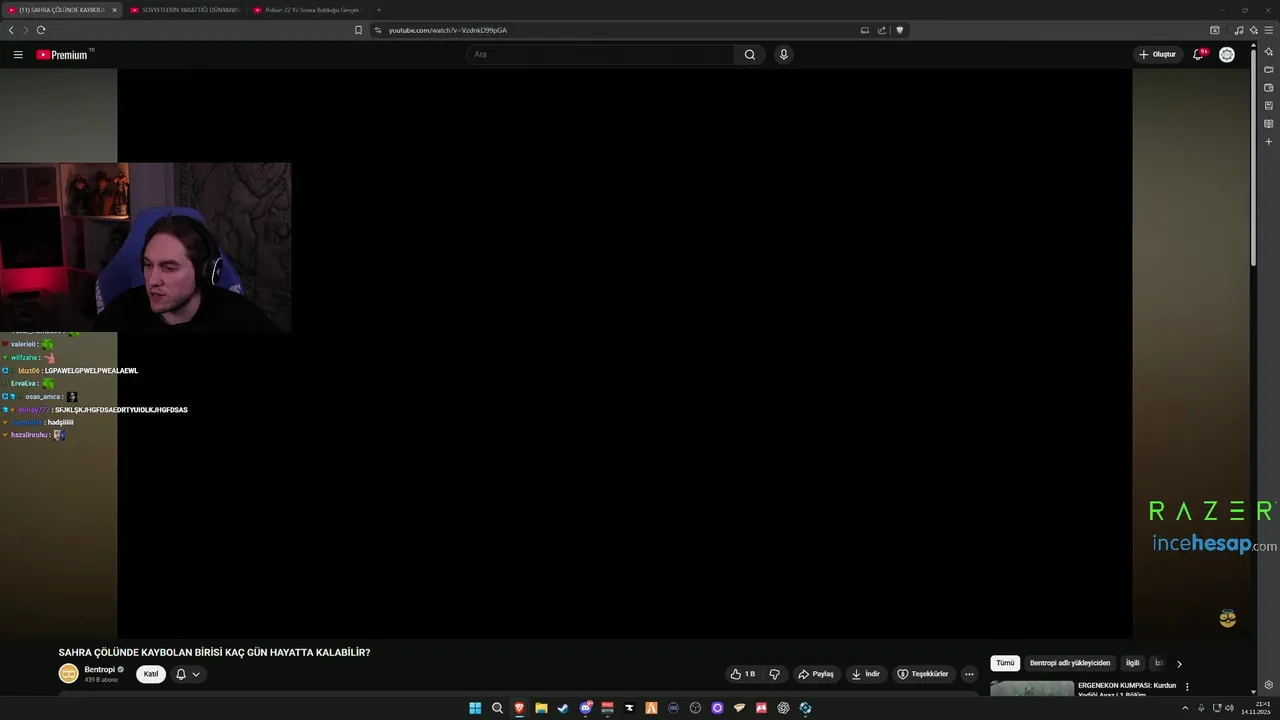Open Windows taskbar search
Image resolution: width=1280 pixels, height=720 pixels.
point(497,708)
